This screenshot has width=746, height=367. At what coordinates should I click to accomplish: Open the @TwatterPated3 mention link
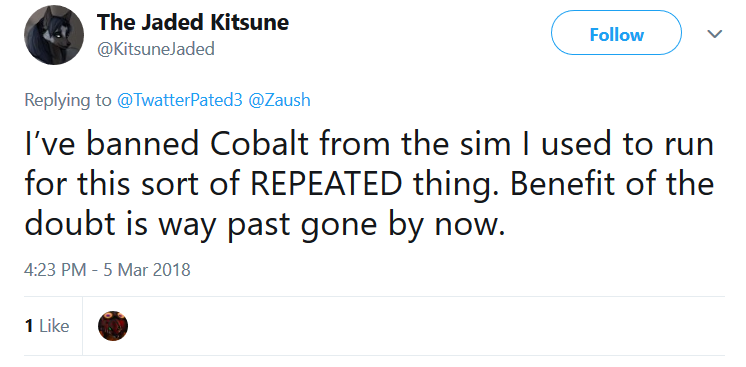pyautogui.click(x=179, y=100)
